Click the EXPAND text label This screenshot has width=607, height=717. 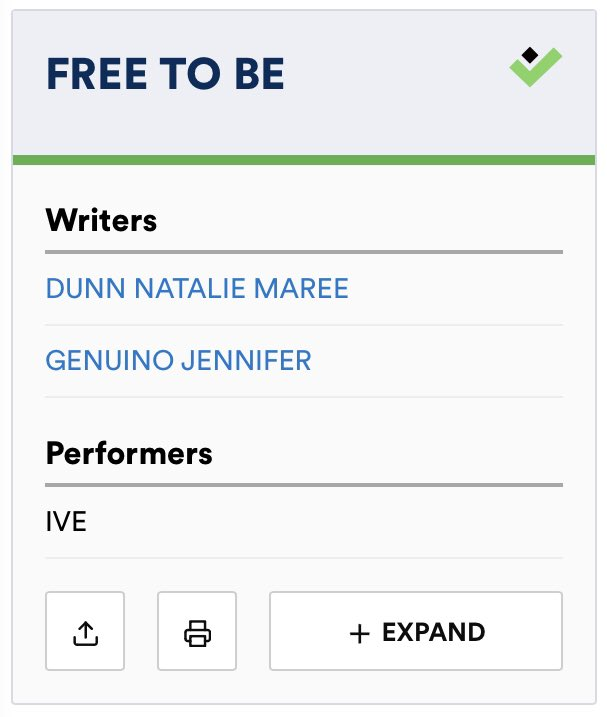pyautogui.click(x=433, y=632)
